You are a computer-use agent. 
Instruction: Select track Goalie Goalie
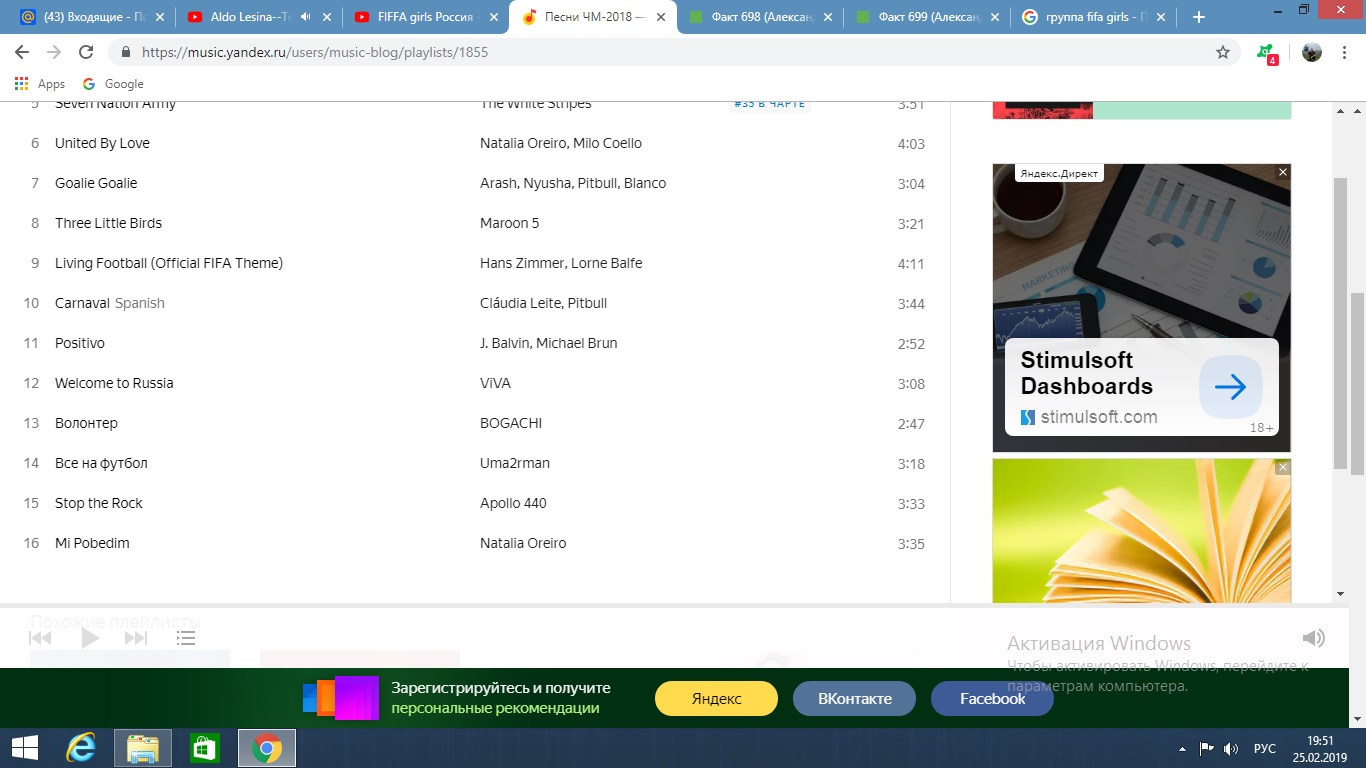tap(96, 183)
